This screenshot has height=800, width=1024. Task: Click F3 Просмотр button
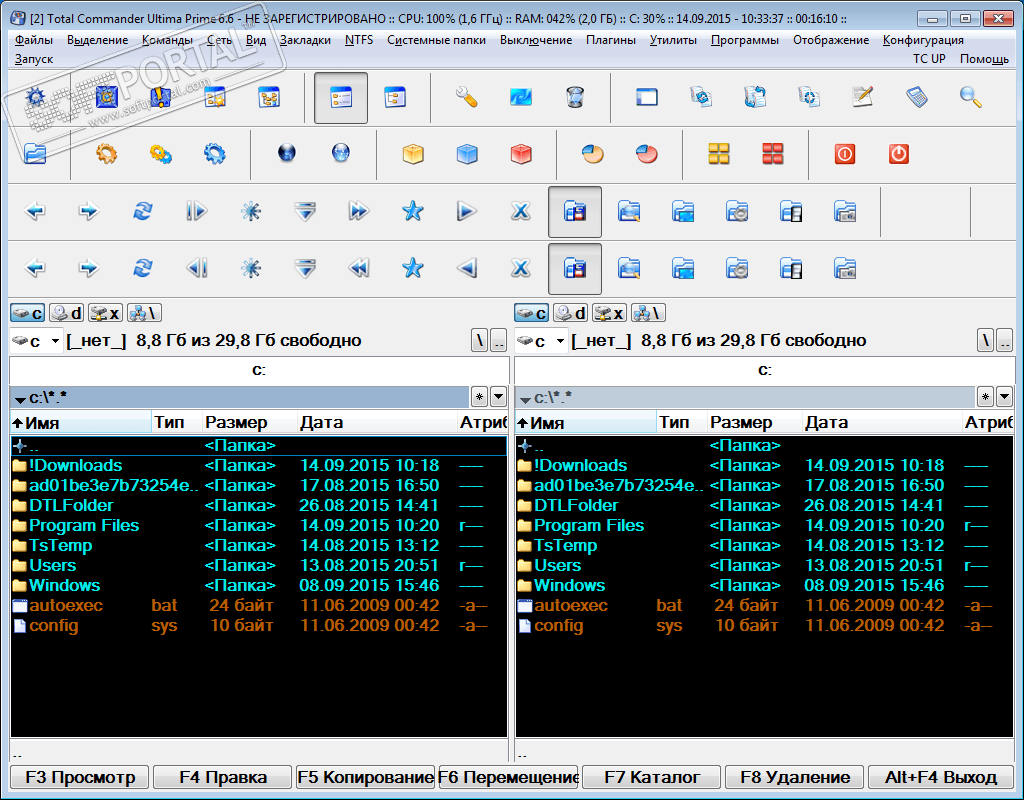[x=80, y=777]
